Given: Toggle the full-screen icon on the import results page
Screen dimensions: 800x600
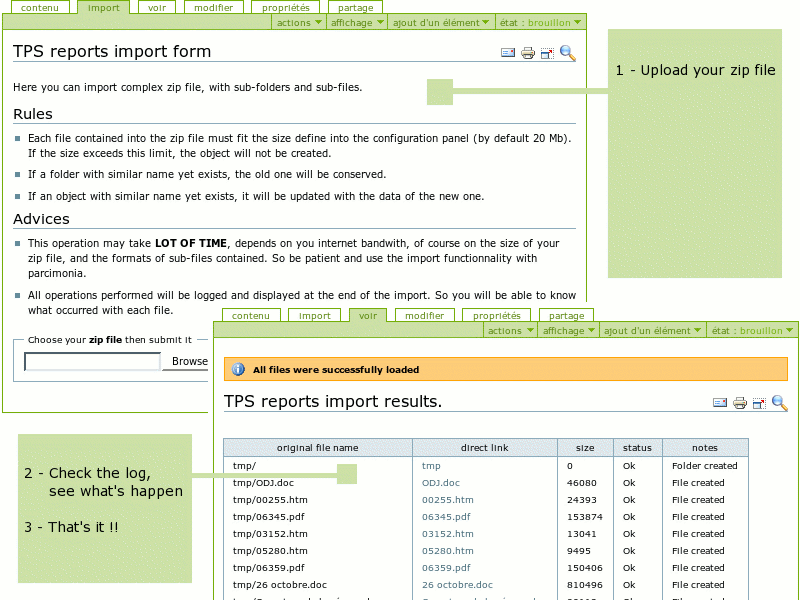Looking at the screenshot, I should [759, 403].
